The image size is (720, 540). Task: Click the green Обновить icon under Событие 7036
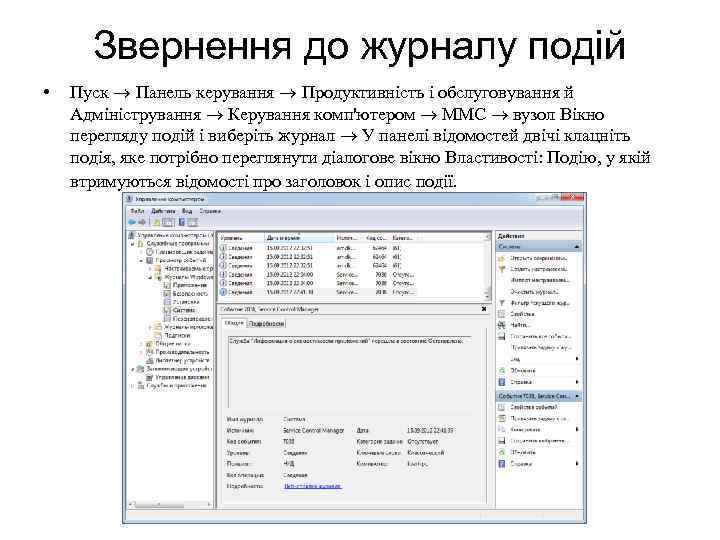(x=502, y=452)
